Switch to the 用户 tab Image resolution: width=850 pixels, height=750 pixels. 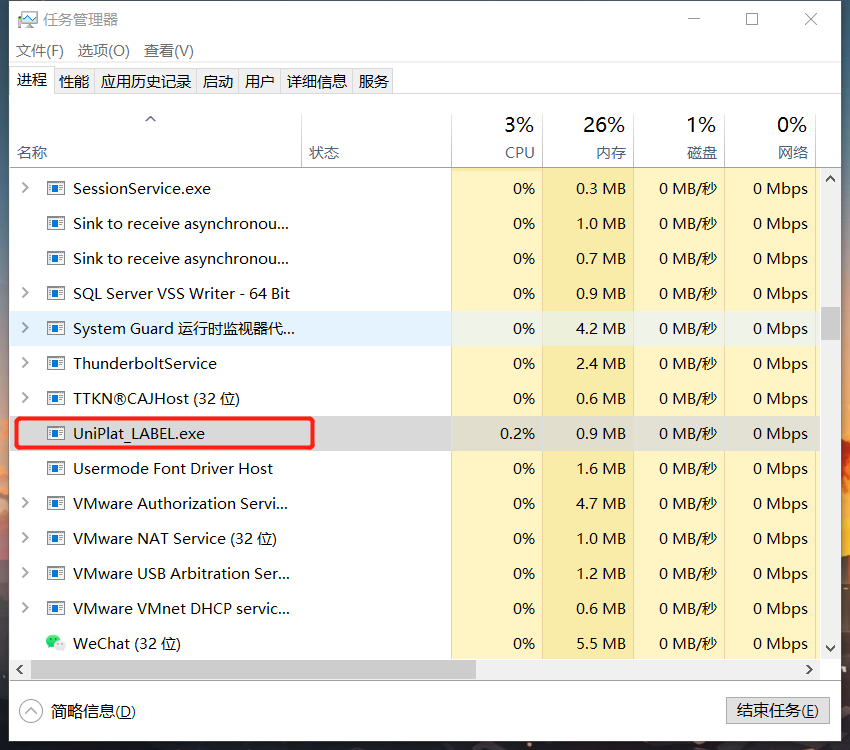(x=260, y=81)
